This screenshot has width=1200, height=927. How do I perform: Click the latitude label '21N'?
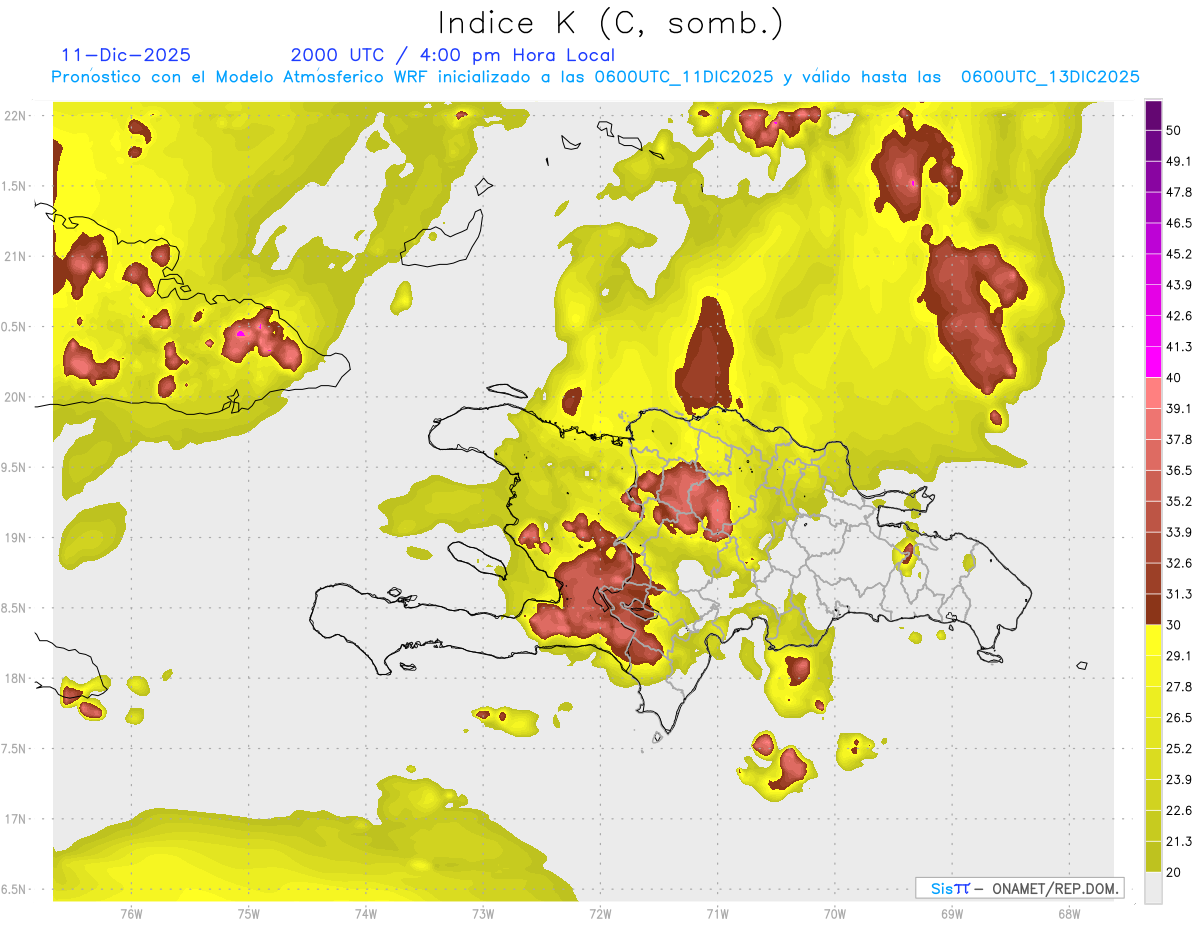15,256
